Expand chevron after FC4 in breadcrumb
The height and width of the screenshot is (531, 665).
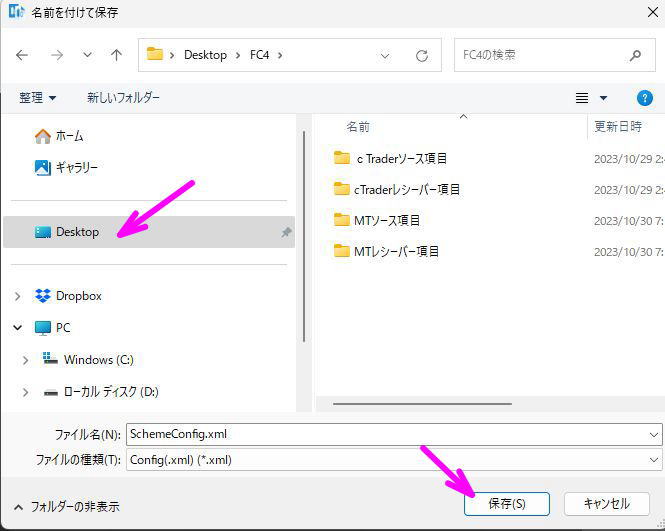pos(280,56)
